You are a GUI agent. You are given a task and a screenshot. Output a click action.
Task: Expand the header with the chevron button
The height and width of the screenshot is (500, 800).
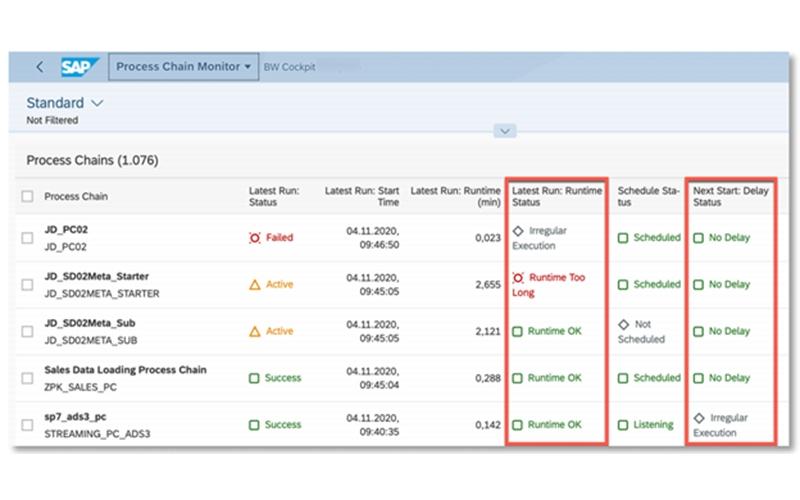[x=505, y=131]
